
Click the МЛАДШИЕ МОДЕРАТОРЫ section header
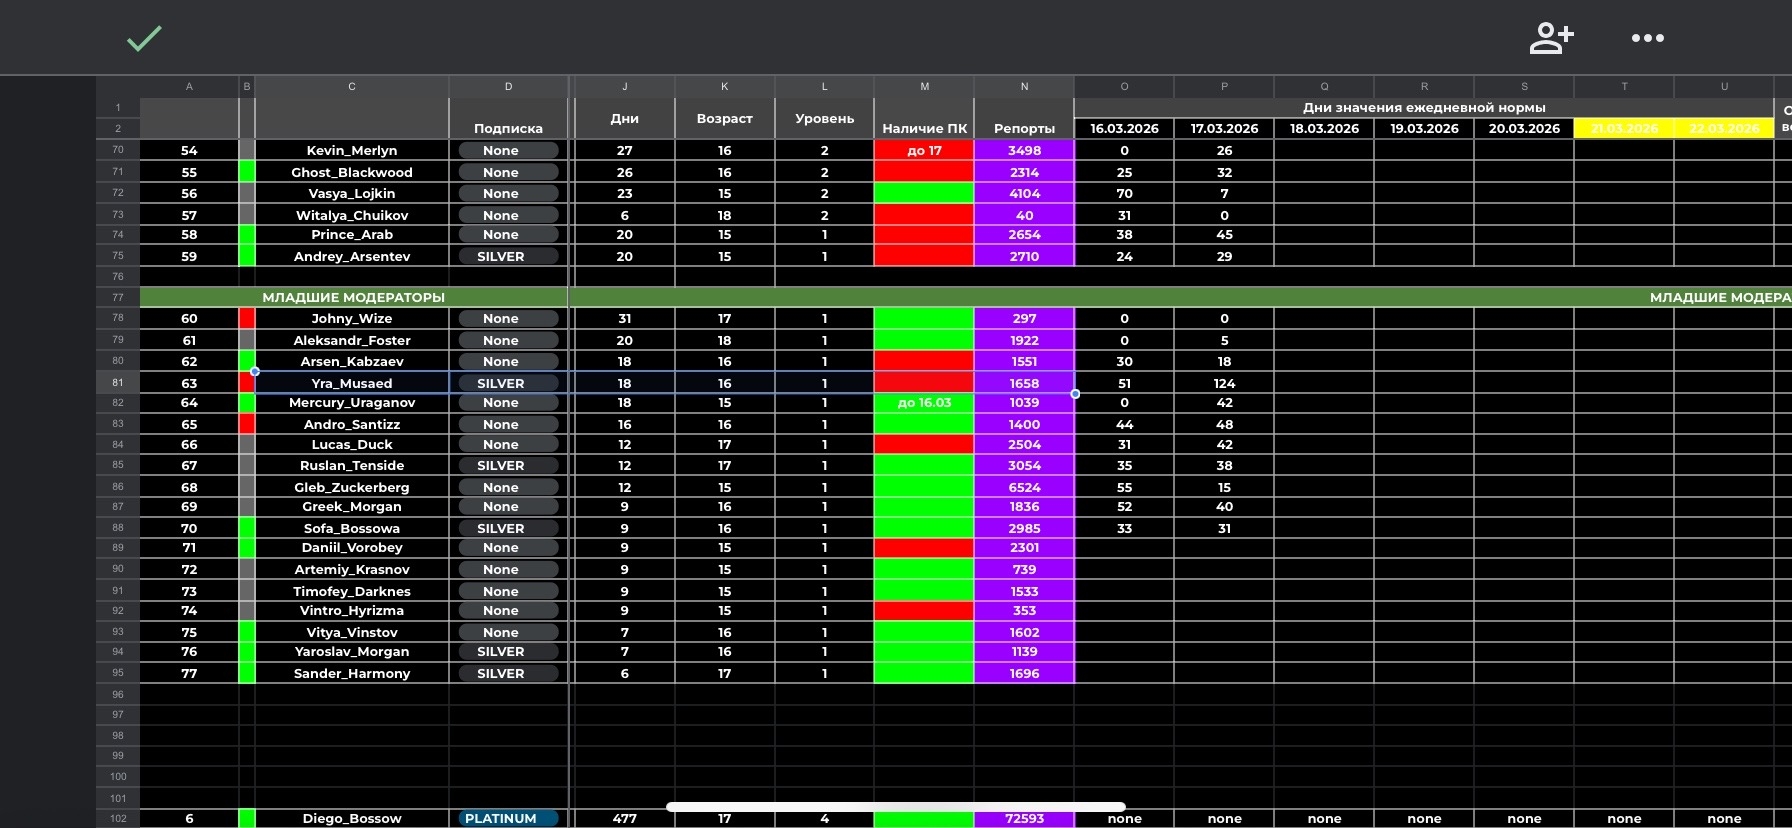point(353,297)
